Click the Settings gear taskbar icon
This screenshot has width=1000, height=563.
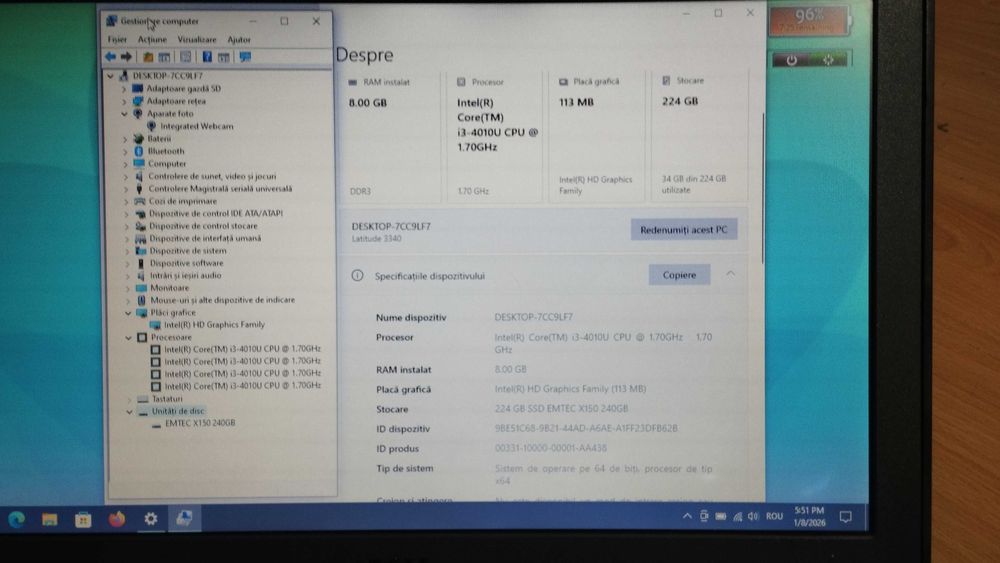[x=151, y=519]
